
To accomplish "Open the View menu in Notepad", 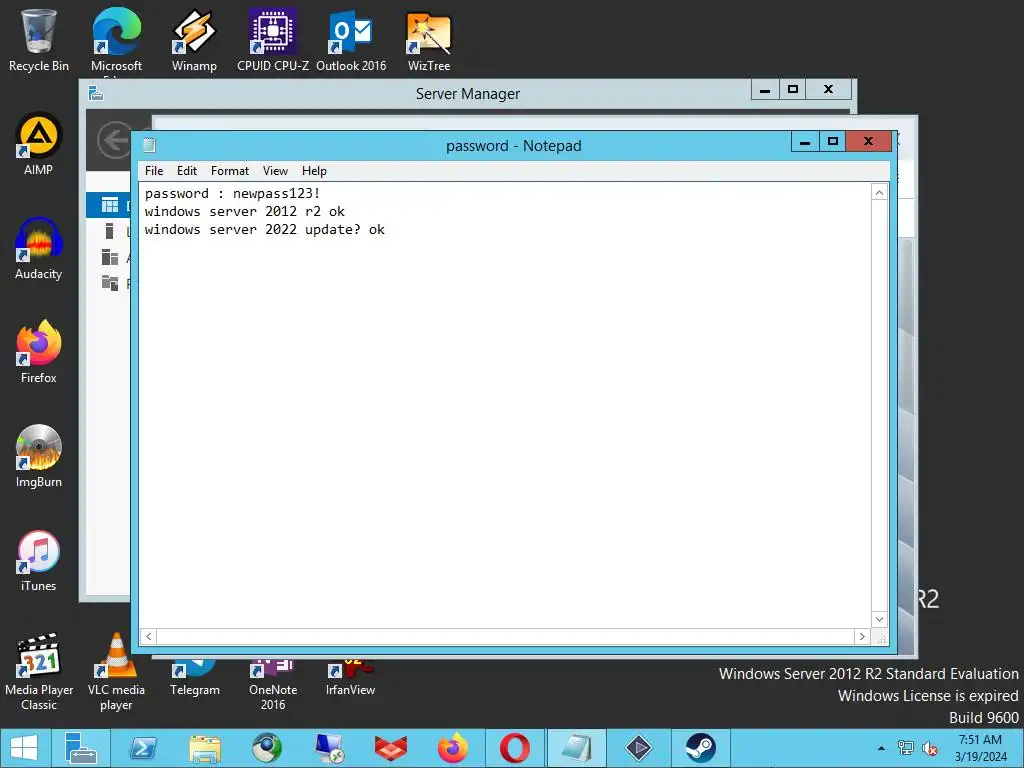I will tap(275, 171).
